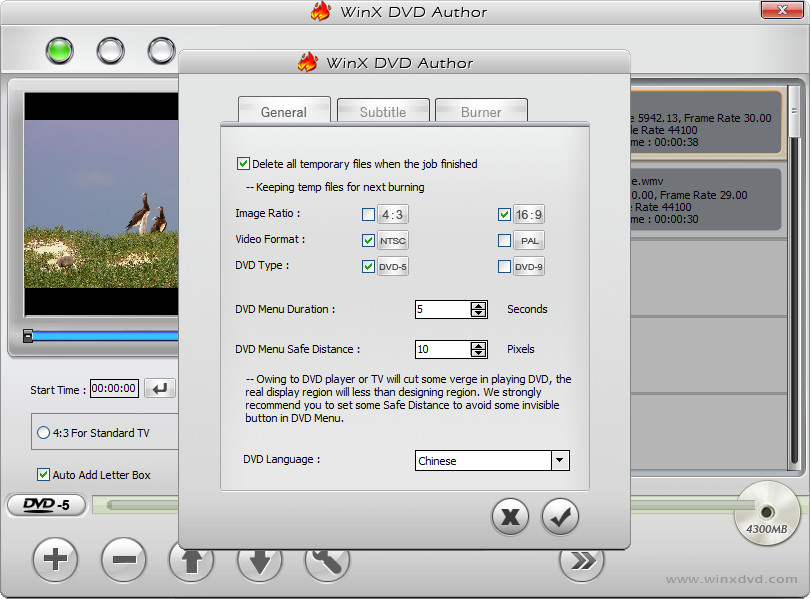Open the DVD Language dropdown
The width and height of the screenshot is (810, 599).
pyautogui.click(x=560, y=461)
